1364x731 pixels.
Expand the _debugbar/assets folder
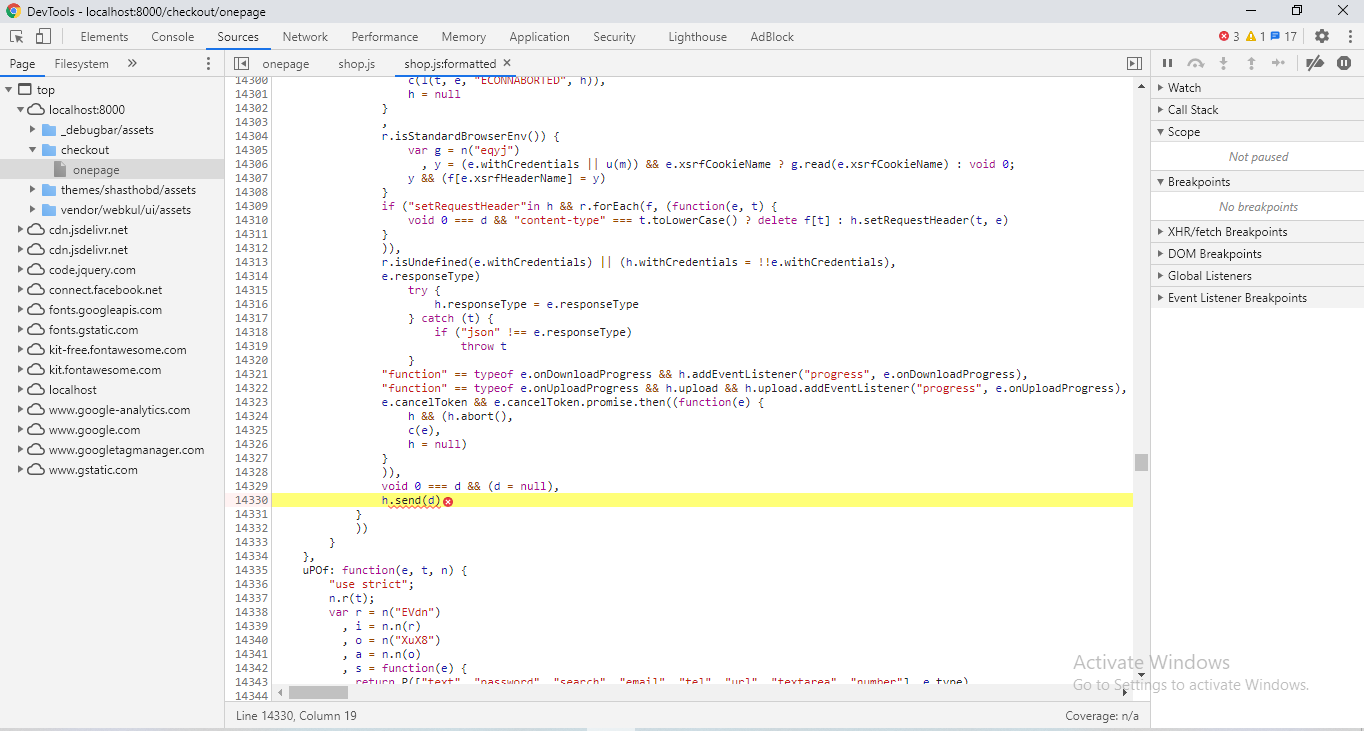tap(33, 130)
